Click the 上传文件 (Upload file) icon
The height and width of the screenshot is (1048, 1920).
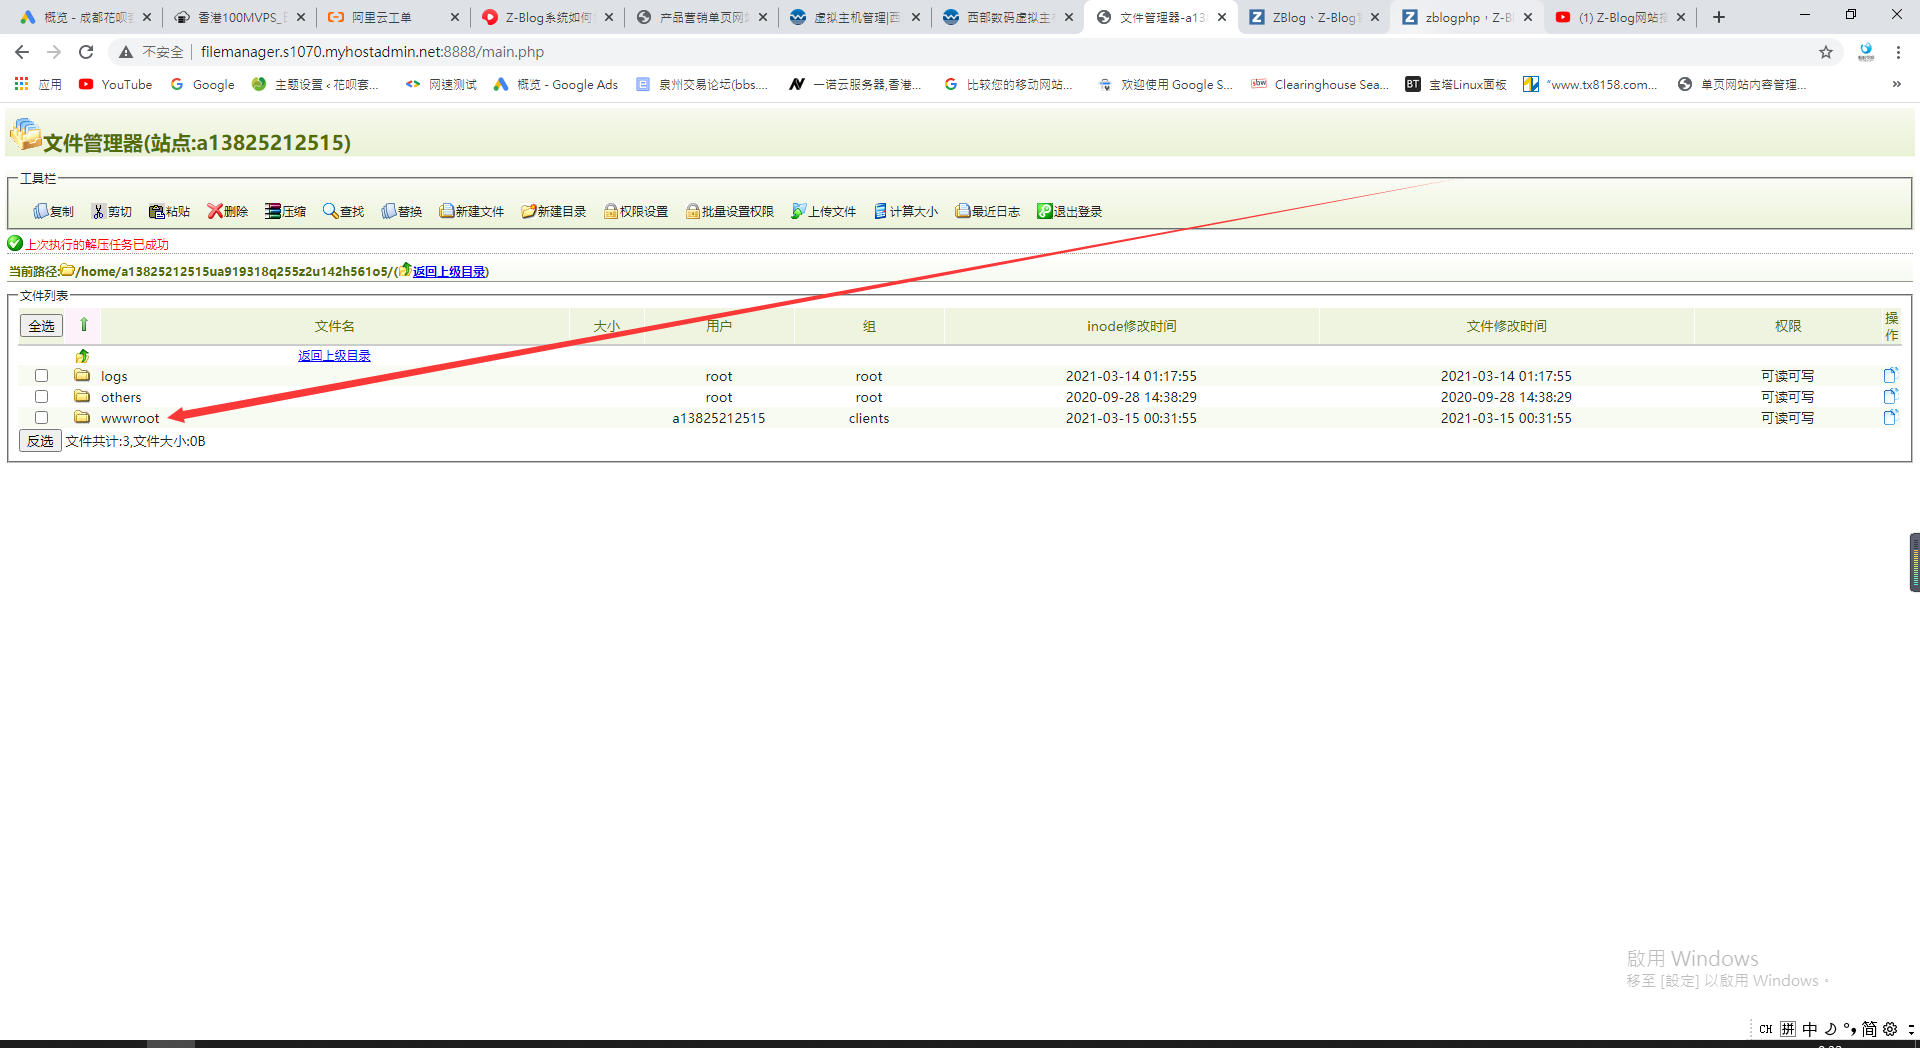(798, 211)
